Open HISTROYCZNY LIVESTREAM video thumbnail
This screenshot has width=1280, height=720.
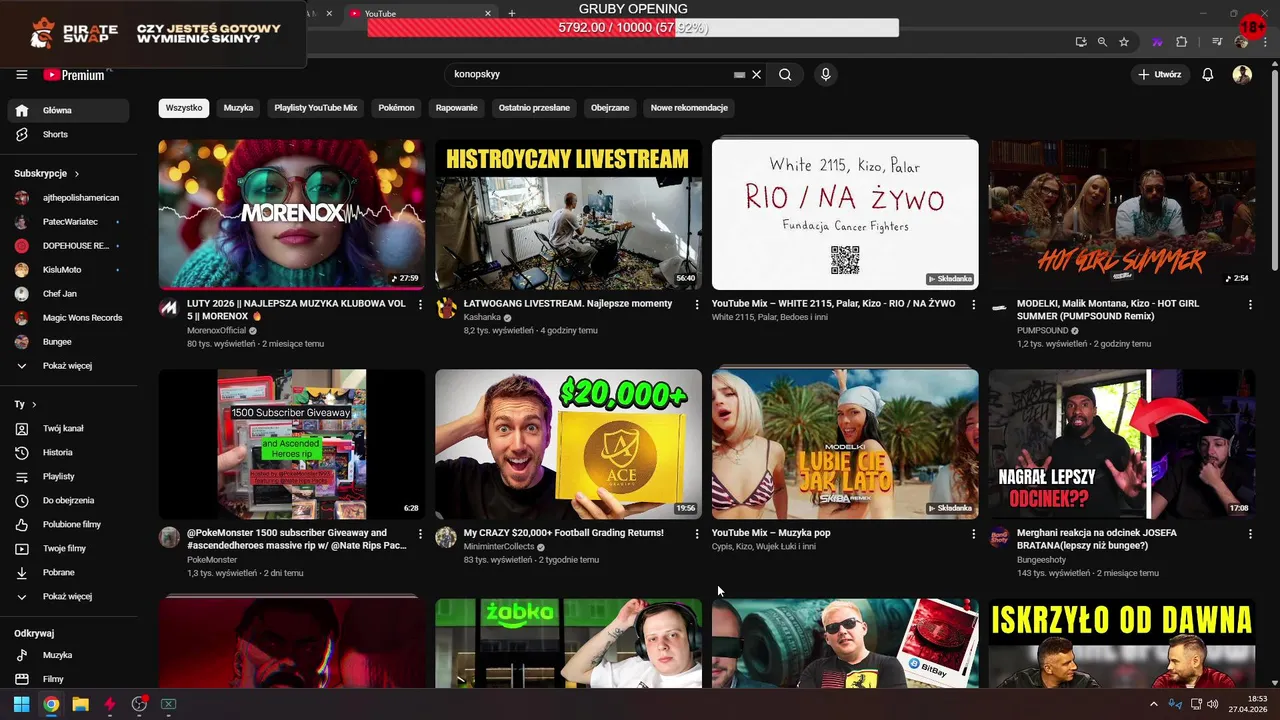click(568, 214)
